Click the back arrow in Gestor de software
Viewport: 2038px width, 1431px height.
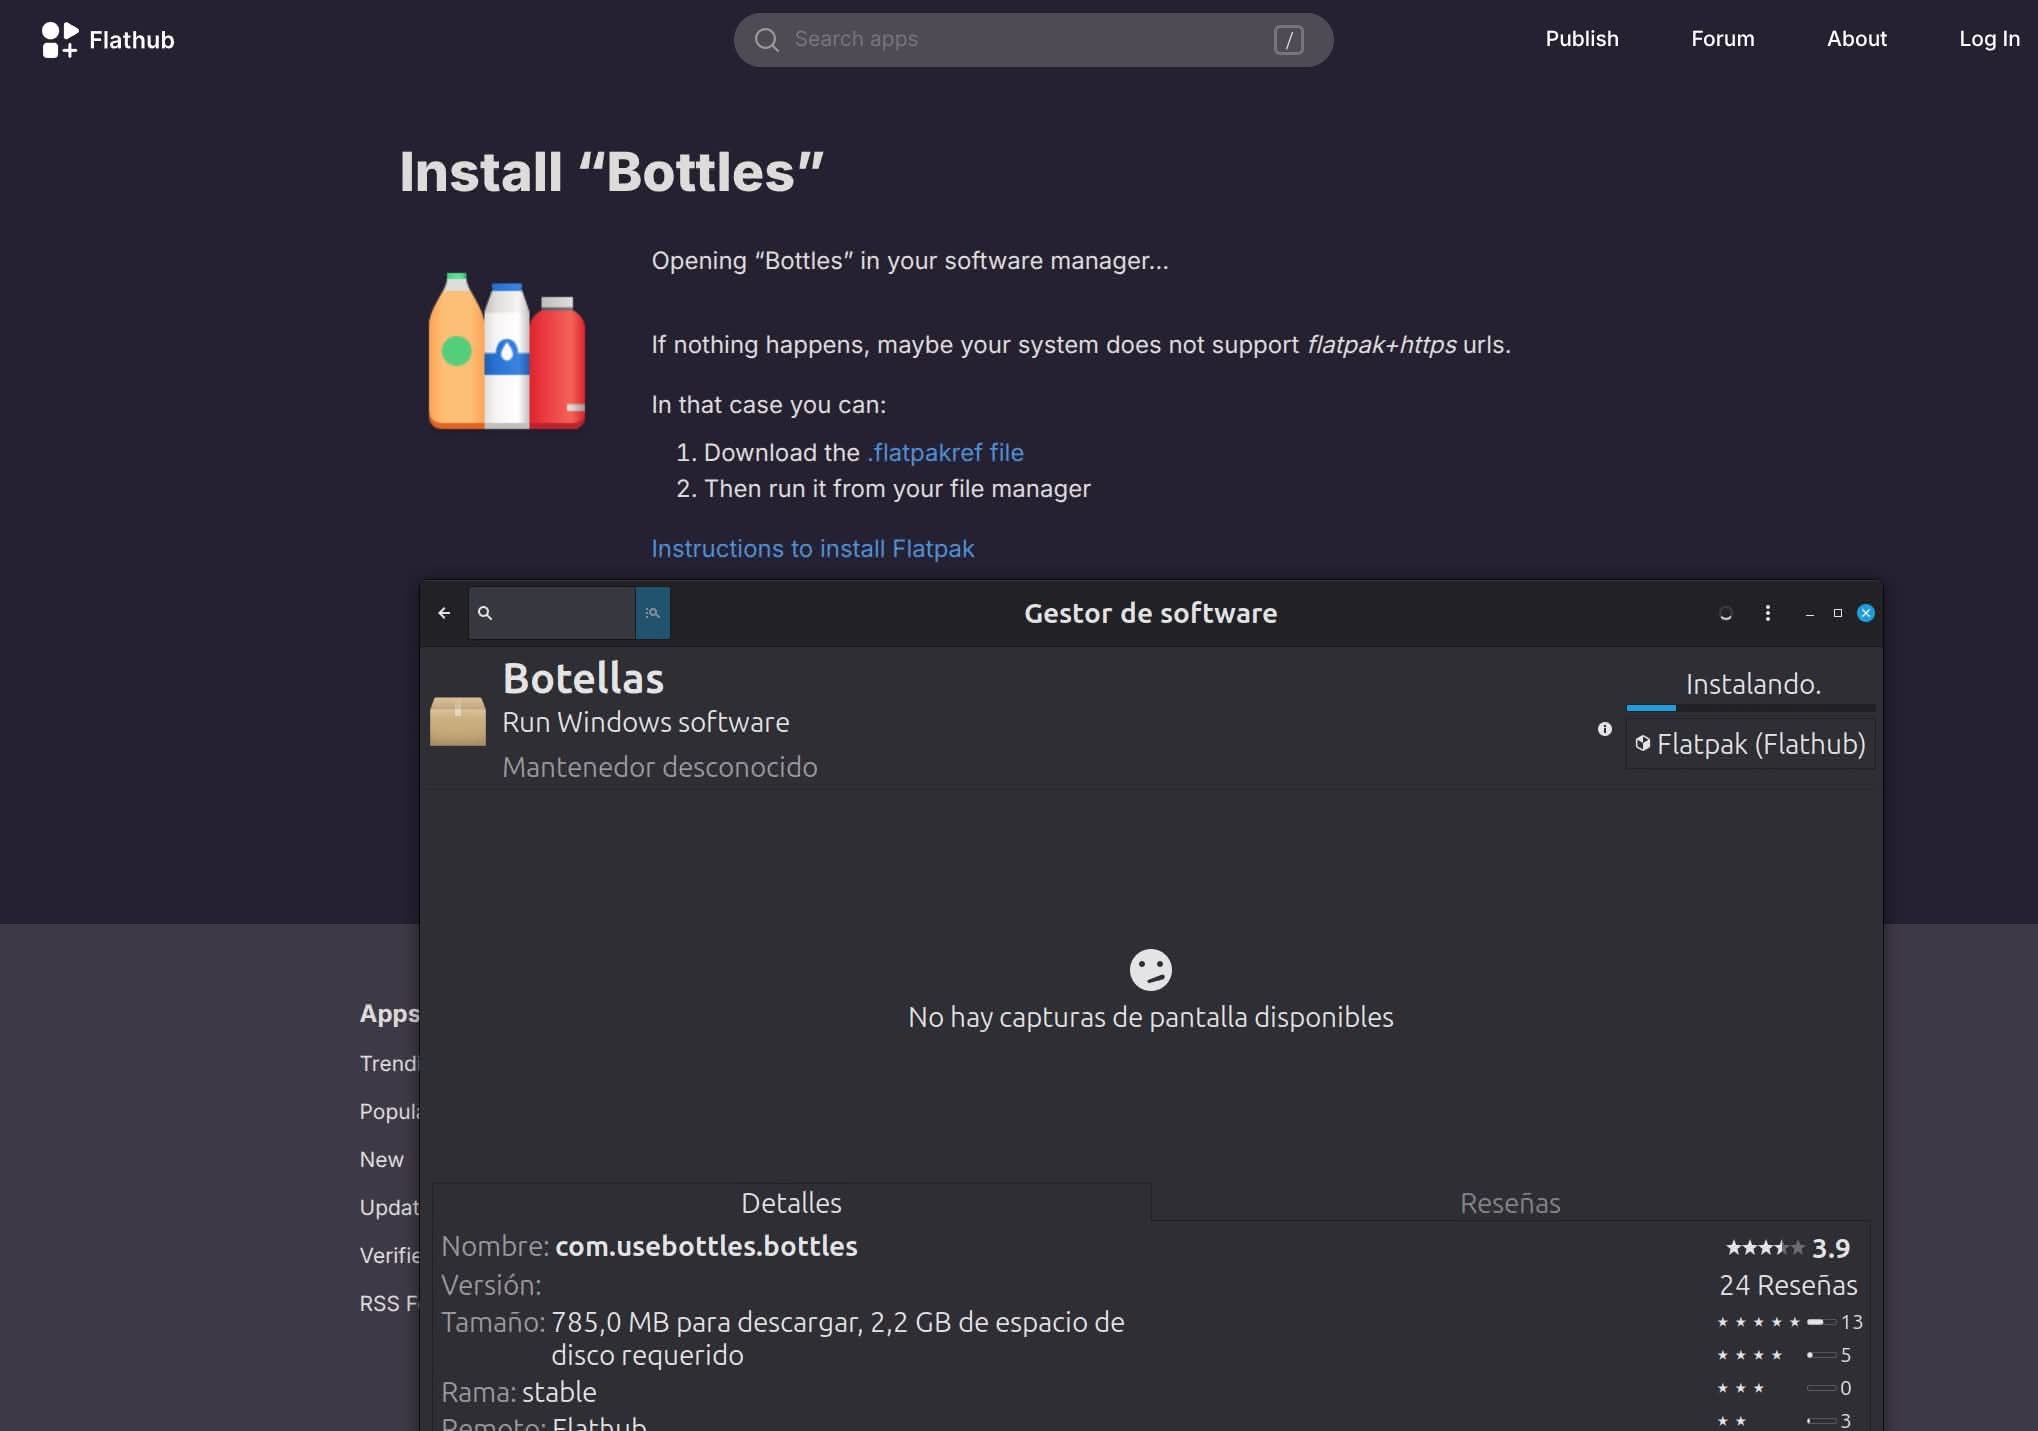[444, 613]
